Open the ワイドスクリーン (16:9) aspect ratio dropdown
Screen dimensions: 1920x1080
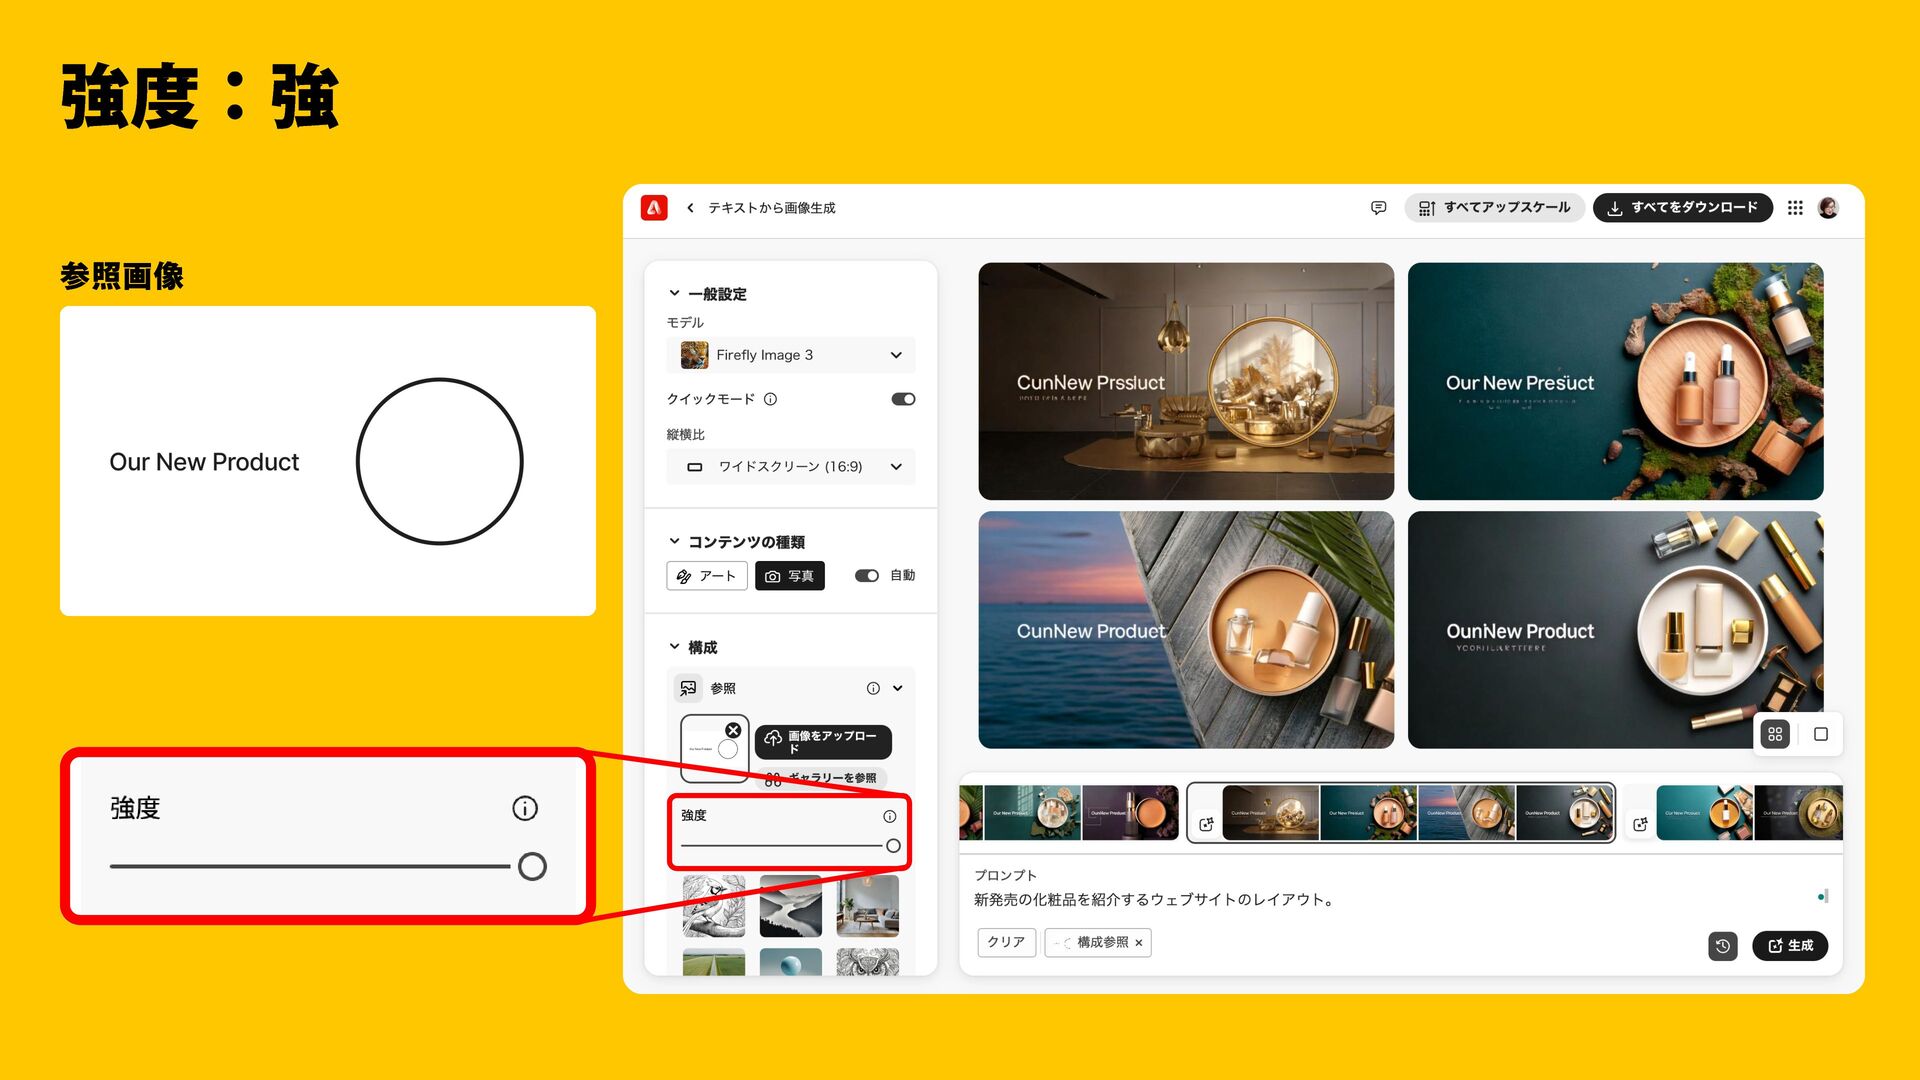(790, 467)
